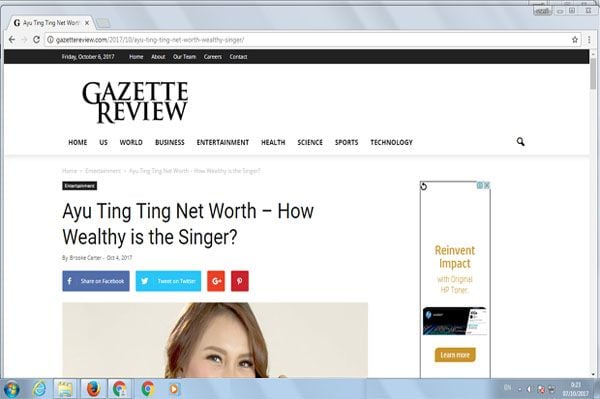Screen dimensions: 600x399
Task: Click the Reinvent Impact ad text
Action: tap(455, 257)
